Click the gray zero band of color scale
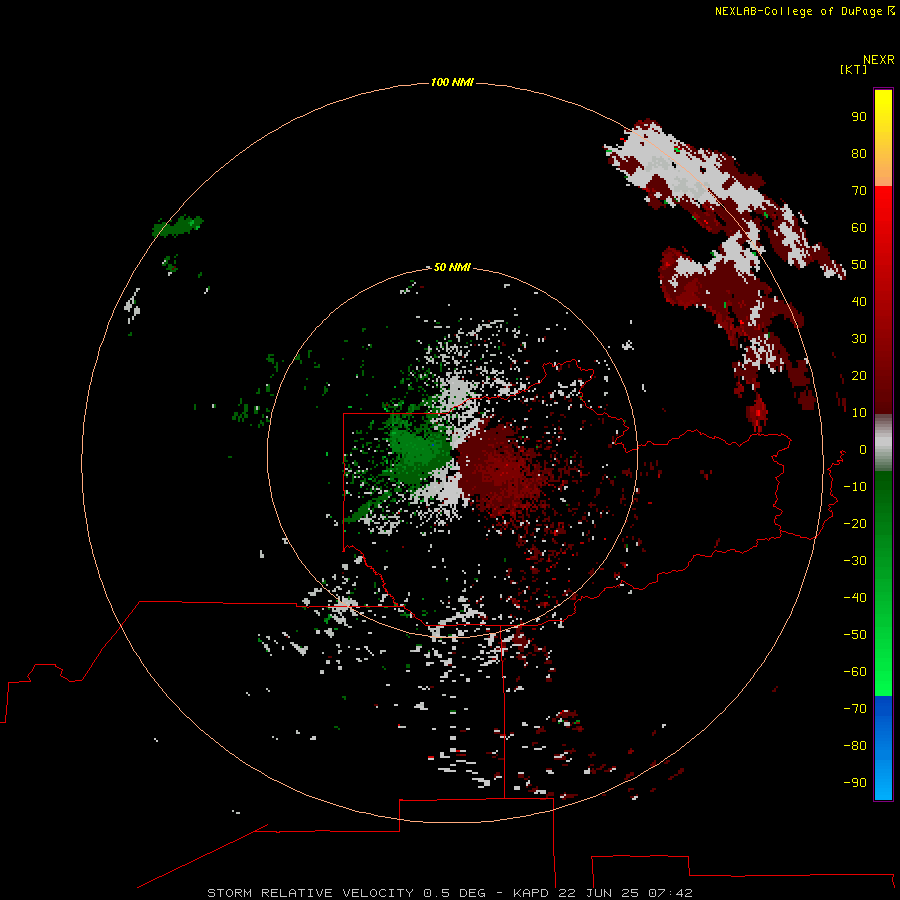The image size is (900, 900). (883, 443)
